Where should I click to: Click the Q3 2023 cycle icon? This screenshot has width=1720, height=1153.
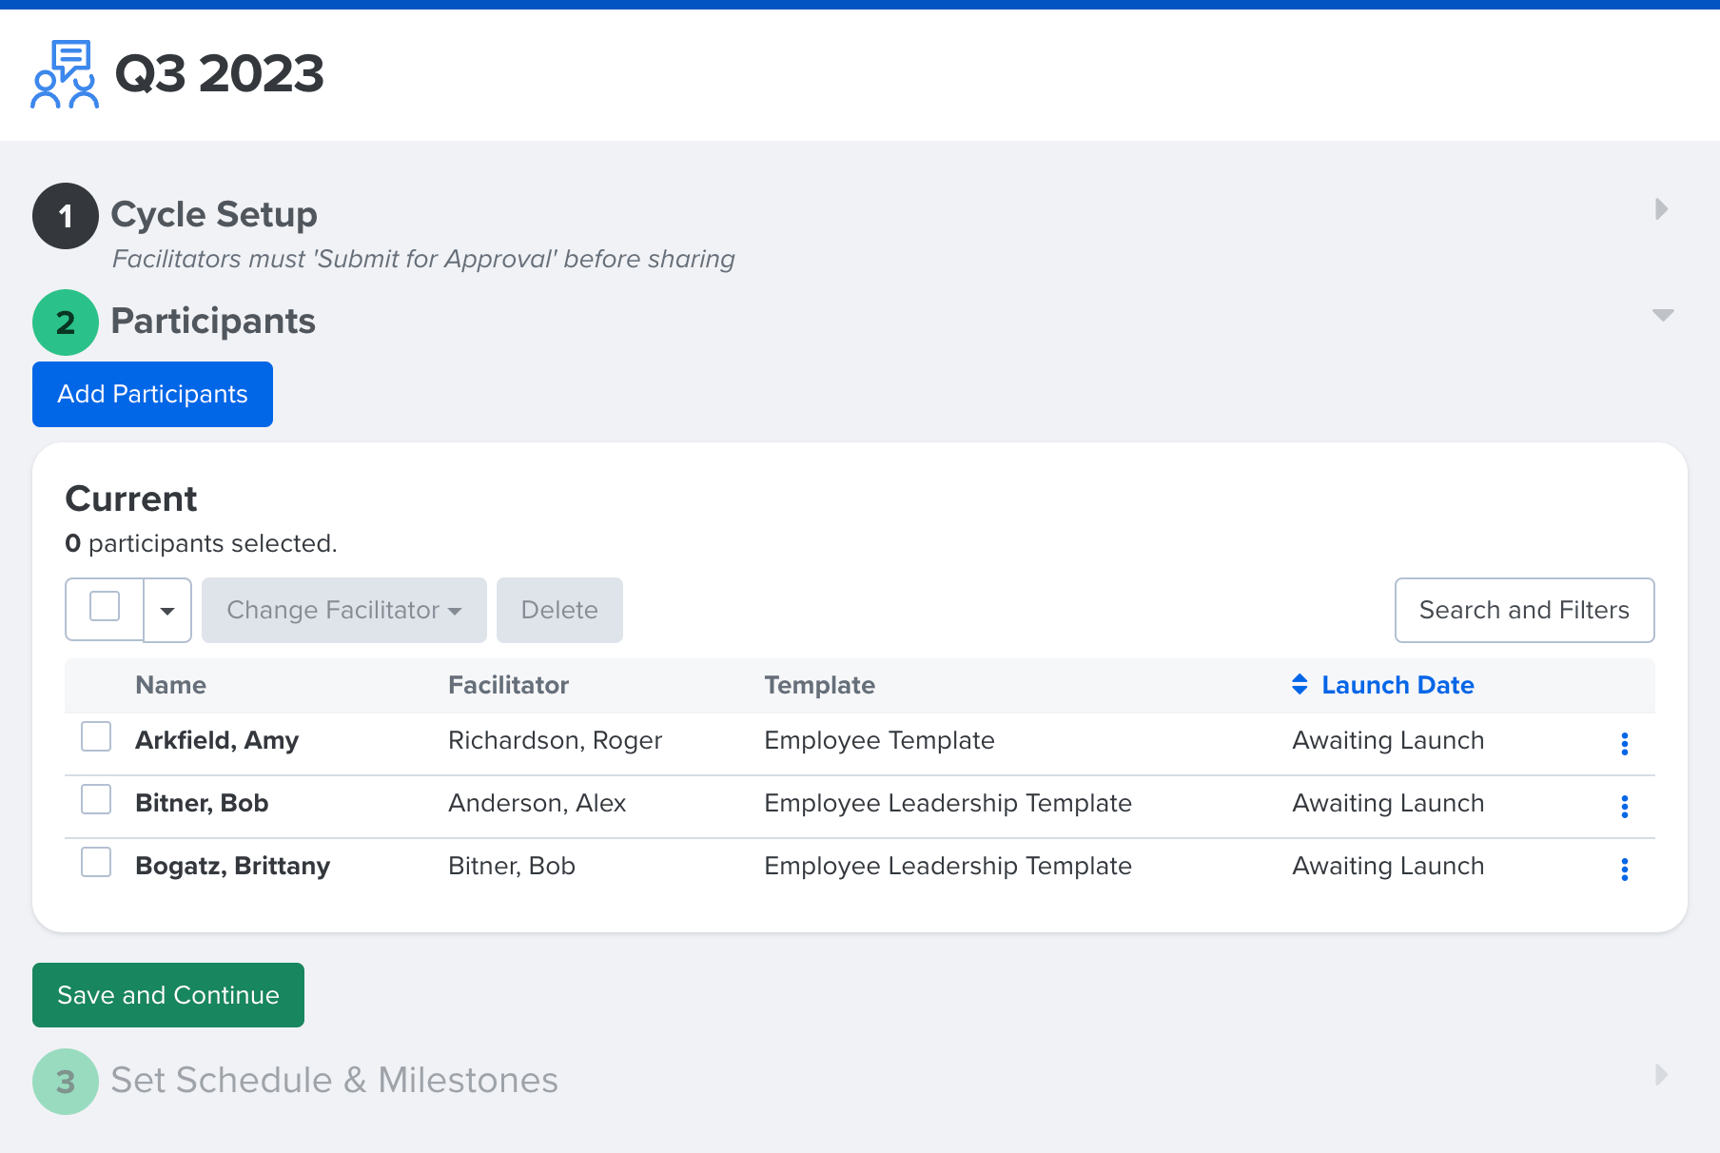point(64,75)
